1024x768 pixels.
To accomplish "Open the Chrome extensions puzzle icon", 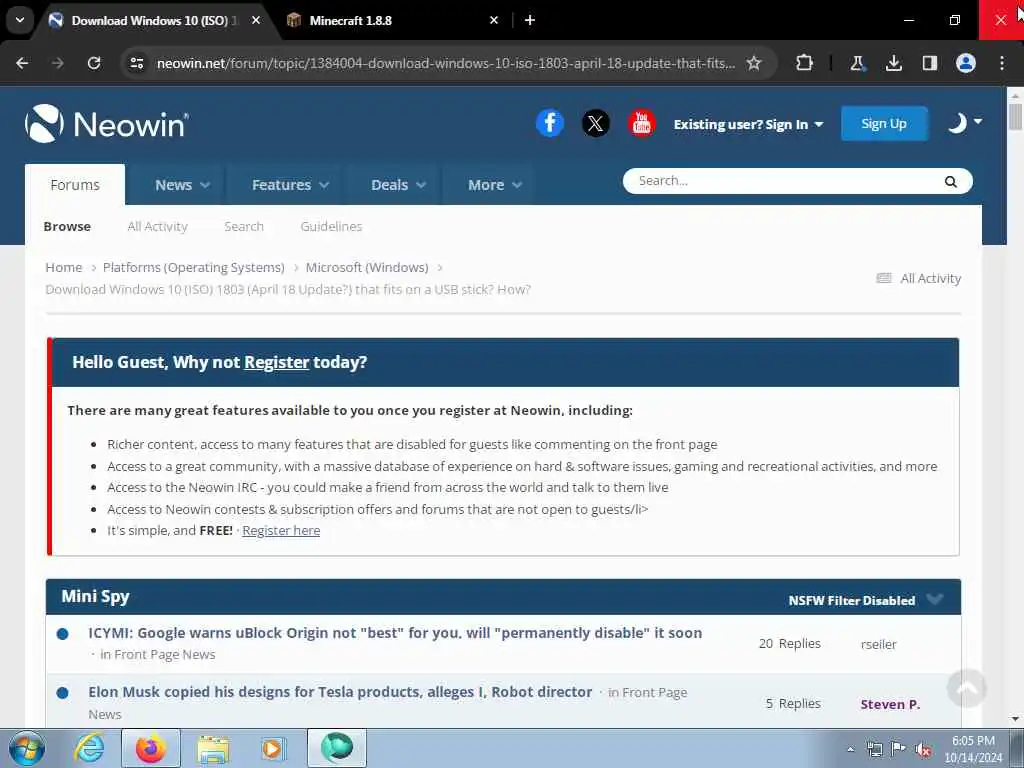I will pos(805,63).
